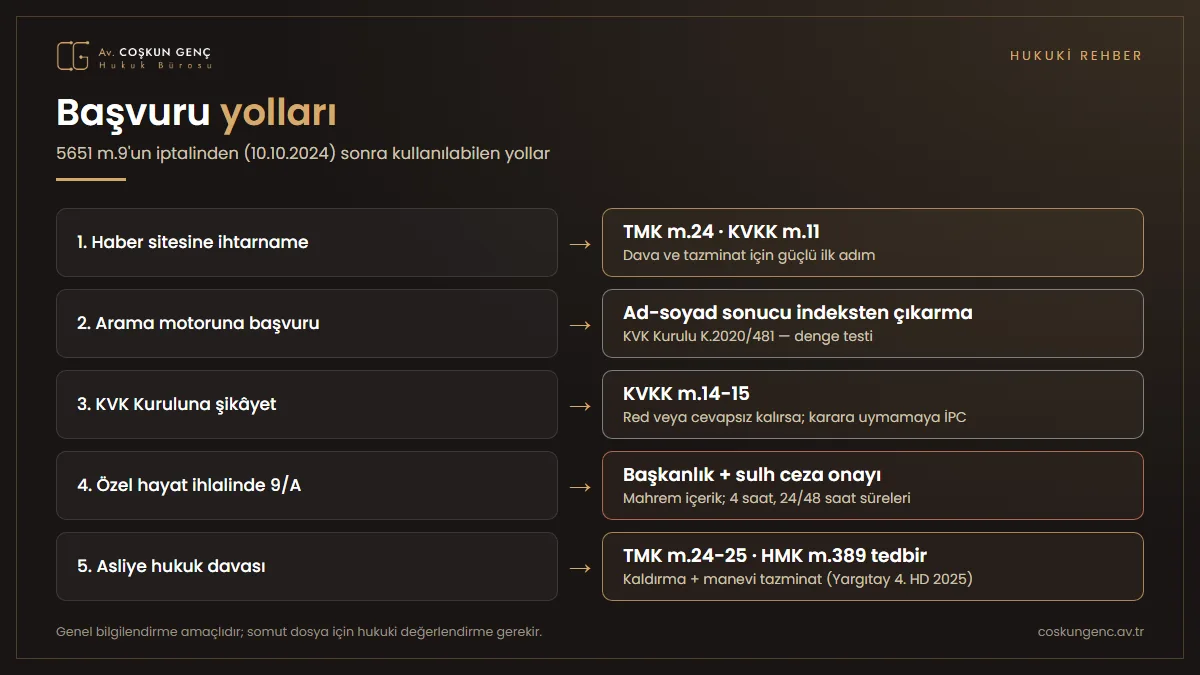
Task: Click 'KVKK m.14-15' title
Action: (686, 394)
